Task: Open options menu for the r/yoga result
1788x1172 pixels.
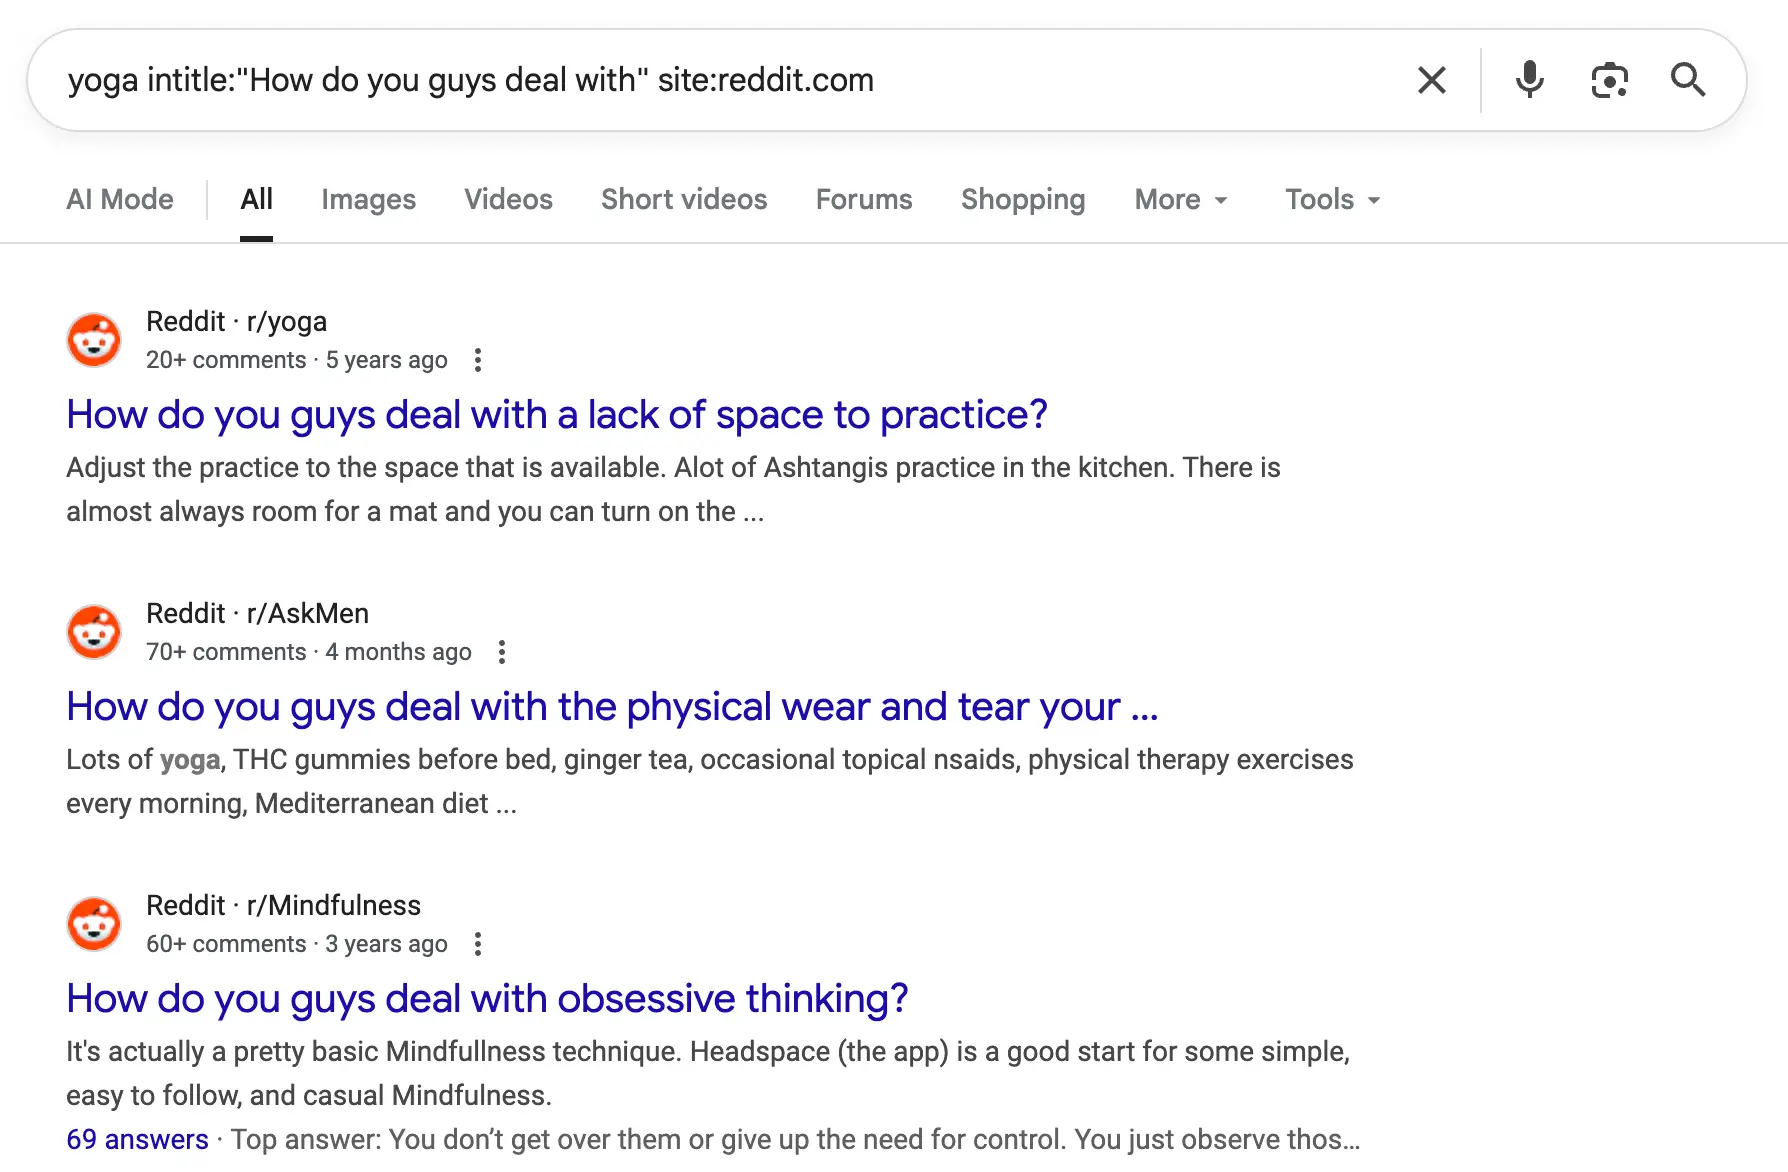Action: 478,360
